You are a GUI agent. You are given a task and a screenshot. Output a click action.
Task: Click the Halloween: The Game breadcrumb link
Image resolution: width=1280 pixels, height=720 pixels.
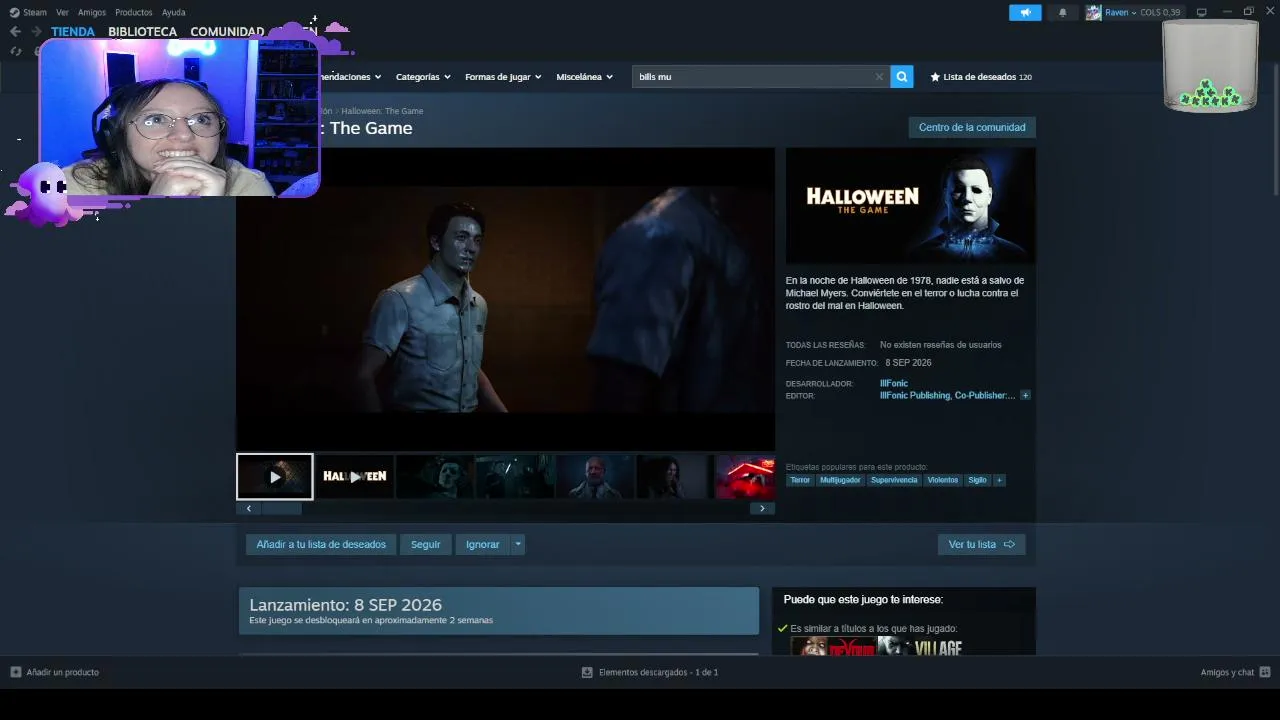[382, 111]
